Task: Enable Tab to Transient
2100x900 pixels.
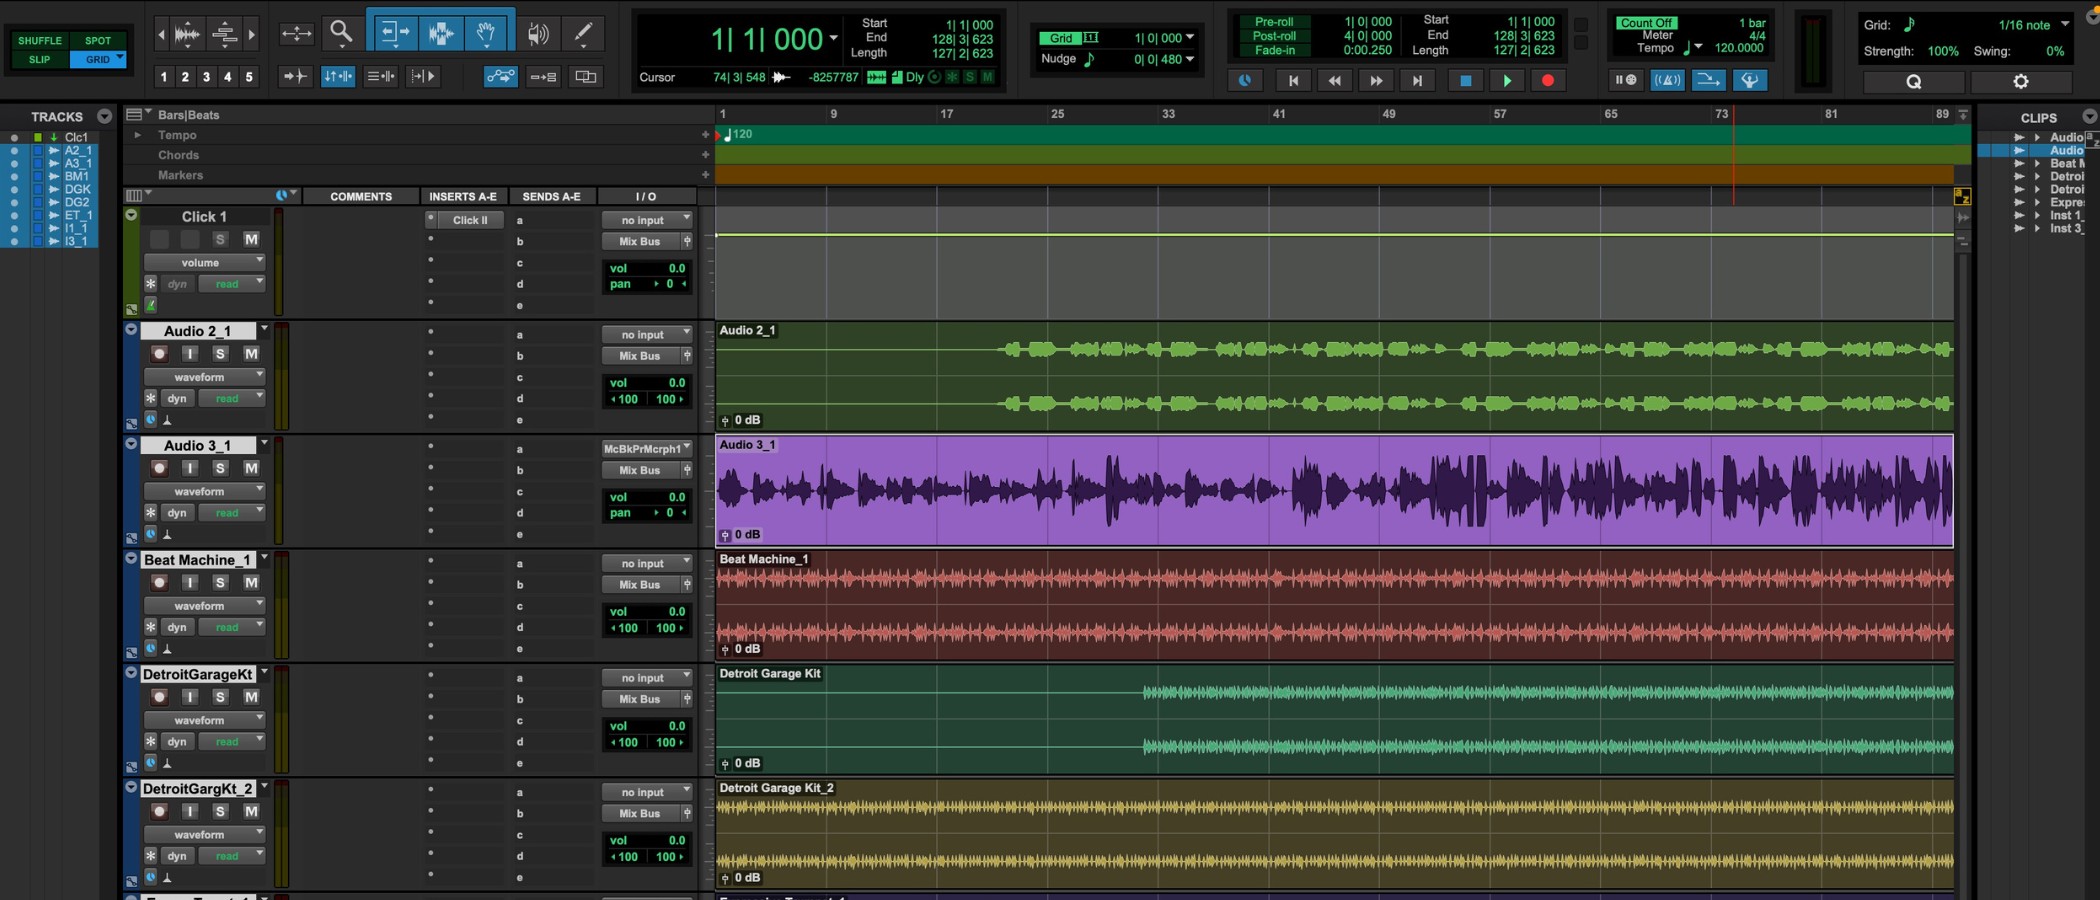Action: click(294, 76)
